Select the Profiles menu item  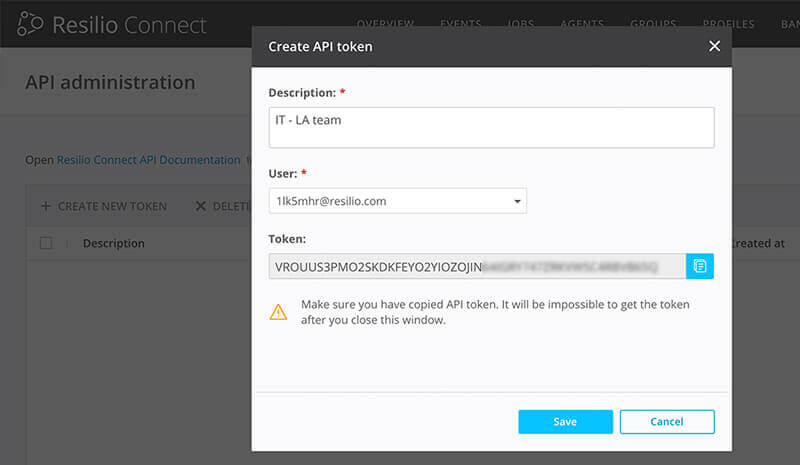728,24
